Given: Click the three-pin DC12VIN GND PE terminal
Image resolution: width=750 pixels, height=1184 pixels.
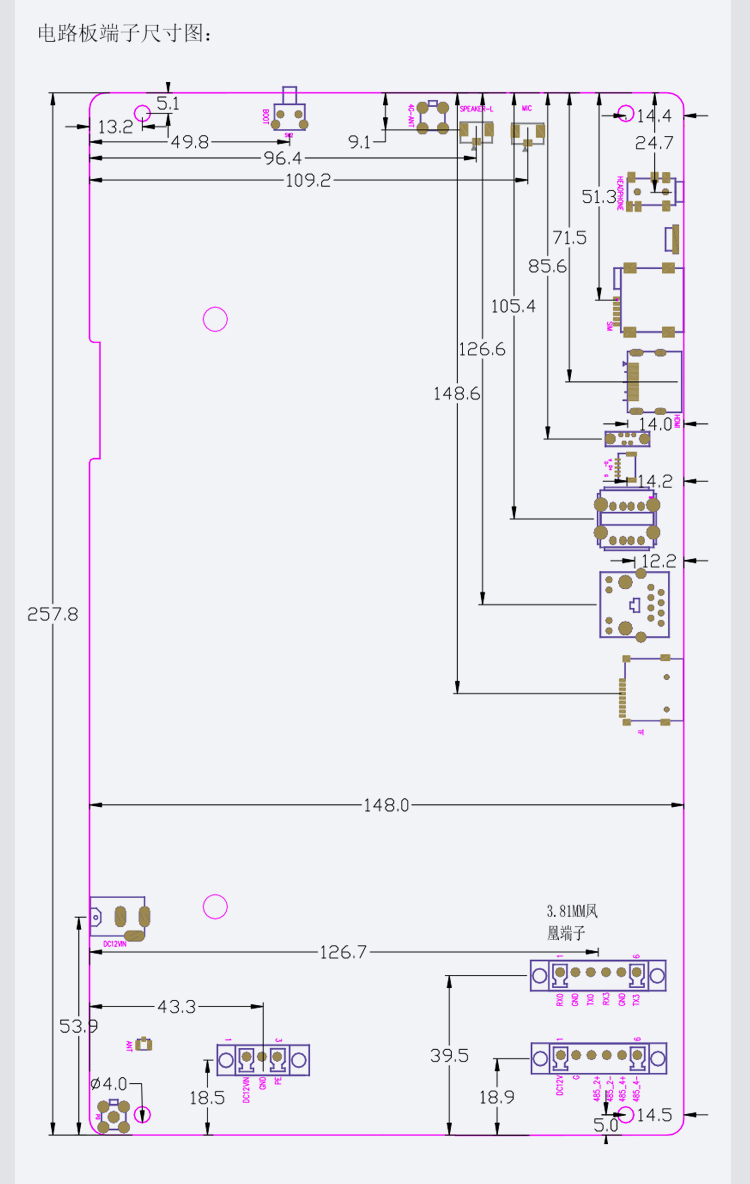Looking at the screenshot, I should pos(263,1058).
